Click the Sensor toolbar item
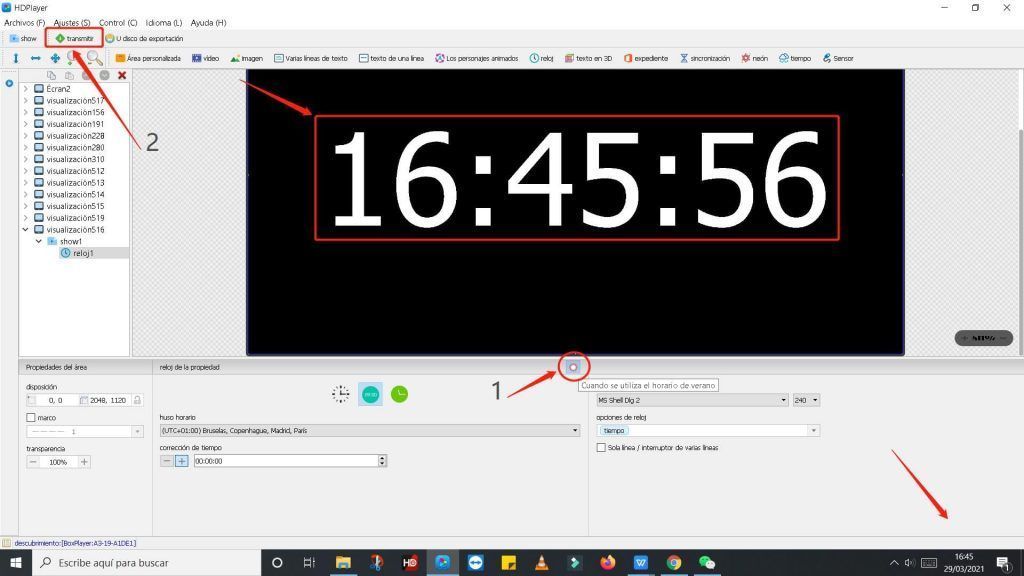 click(x=838, y=58)
